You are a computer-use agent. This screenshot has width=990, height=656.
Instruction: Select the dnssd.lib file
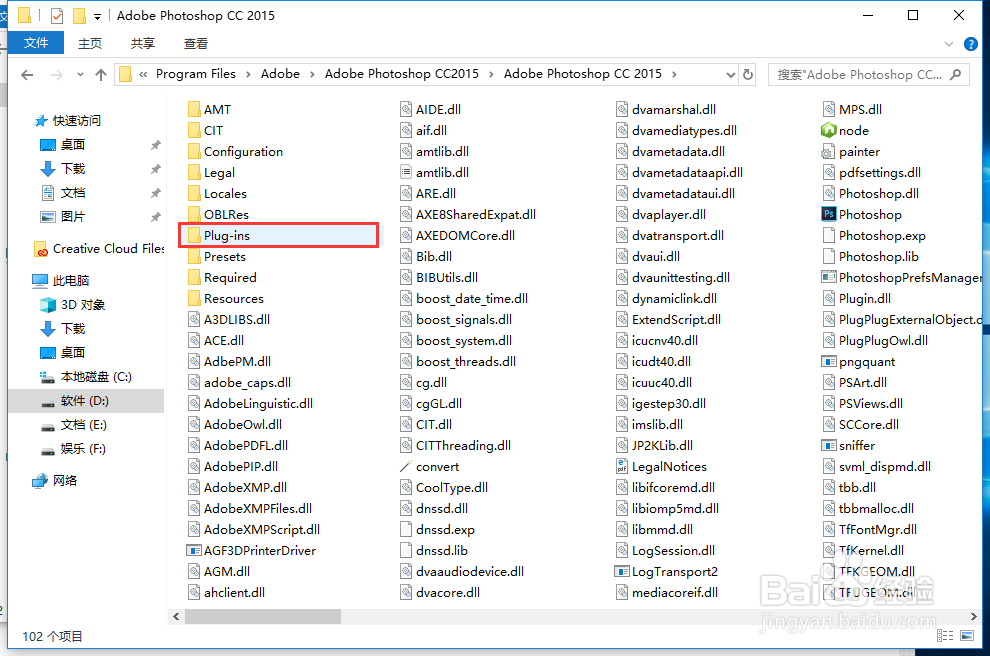pyautogui.click(x=434, y=551)
